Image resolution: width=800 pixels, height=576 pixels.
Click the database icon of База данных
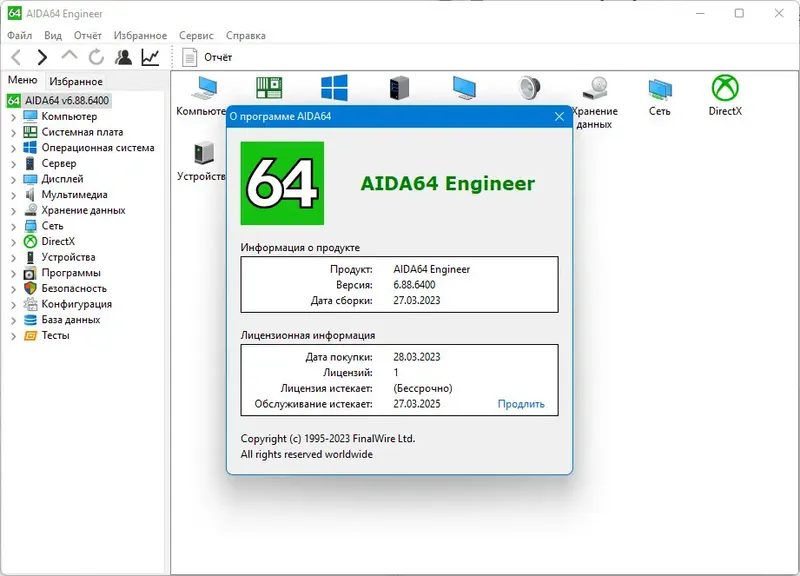click(31, 320)
